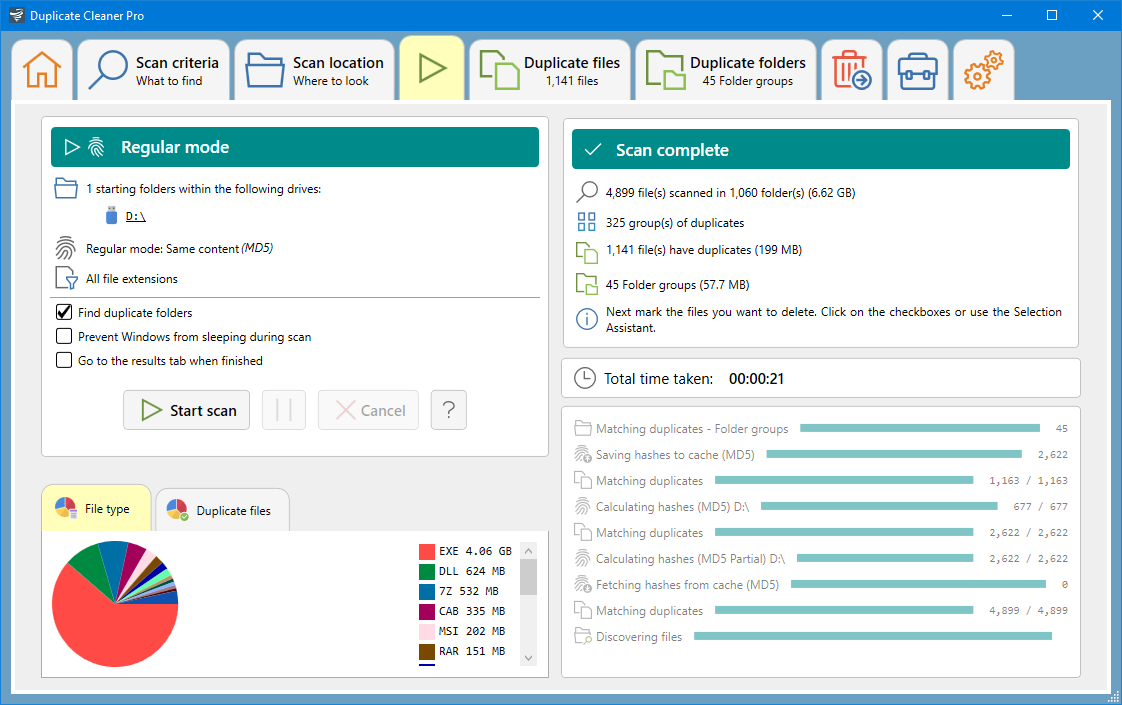This screenshot has width=1122, height=705.
Task: Open the Duplicate folders tab
Action: (x=726, y=70)
